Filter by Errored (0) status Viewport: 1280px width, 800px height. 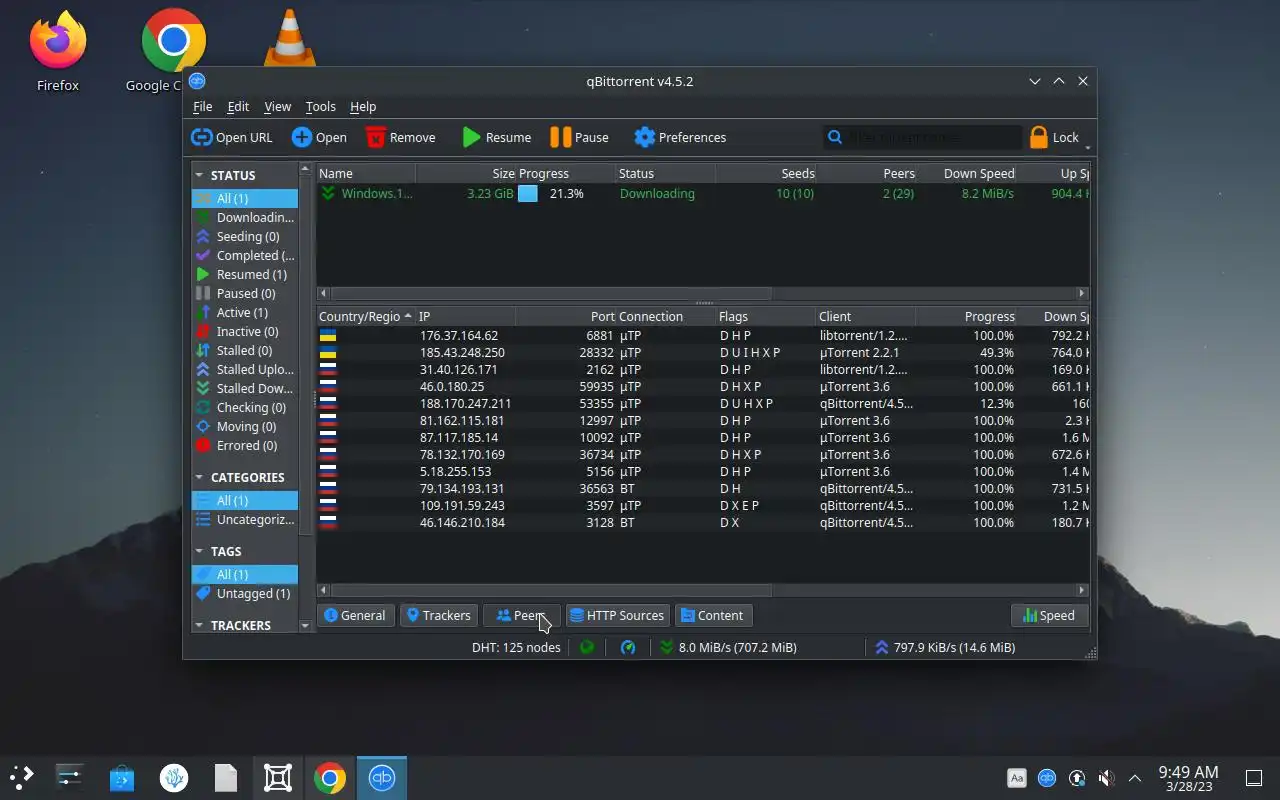244,445
